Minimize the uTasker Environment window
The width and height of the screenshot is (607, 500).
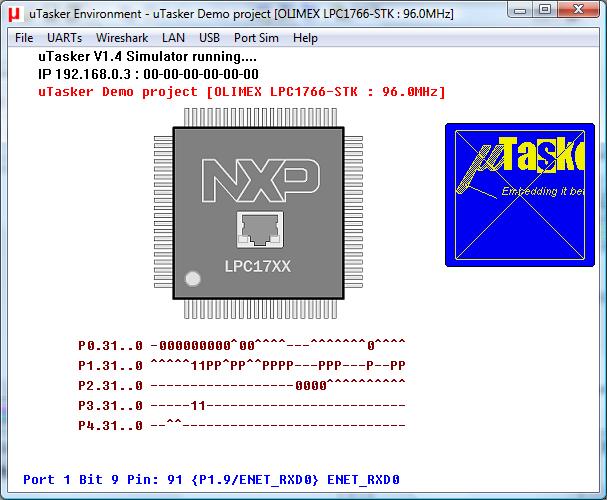(x=520, y=9)
